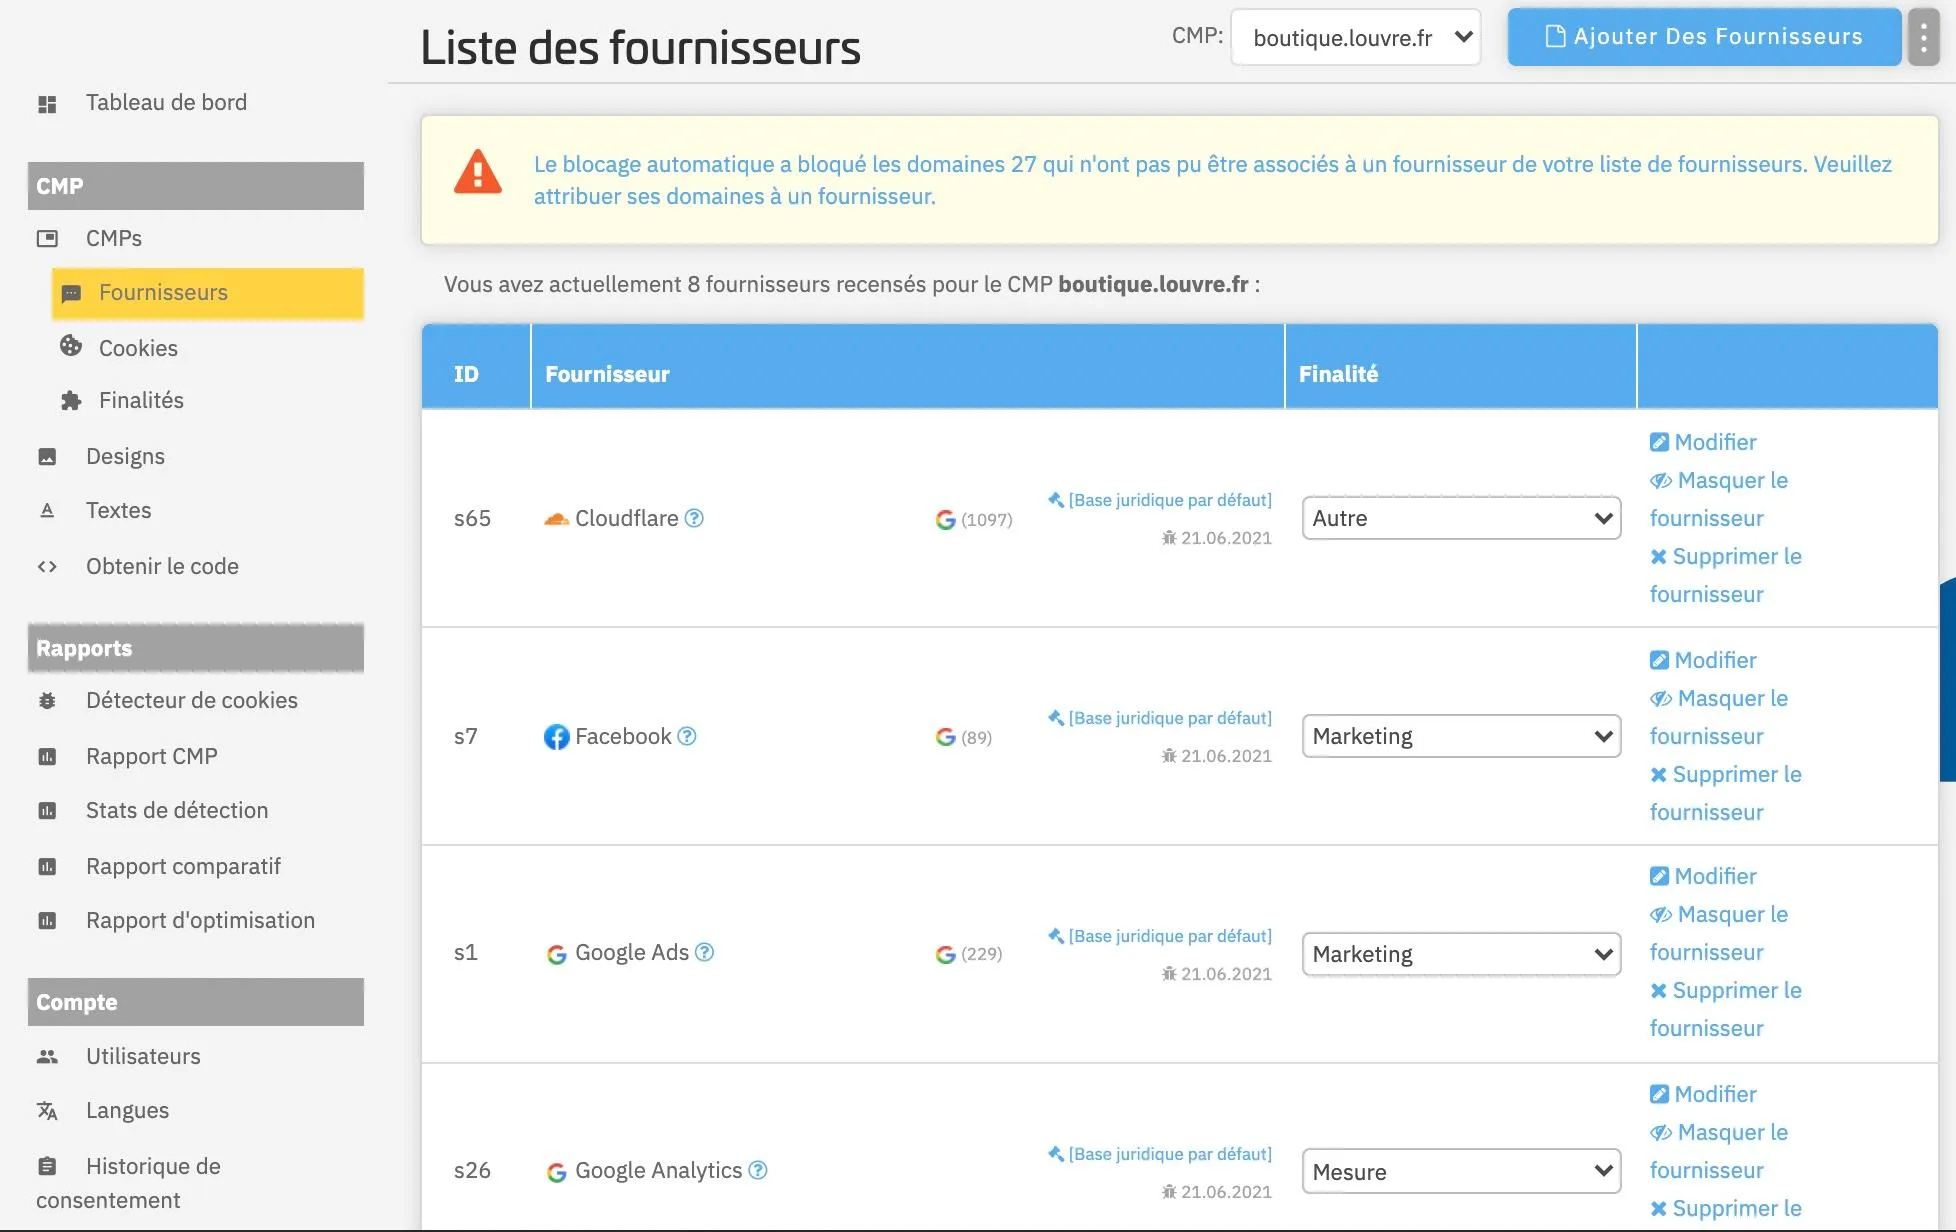Image resolution: width=1956 pixels, height=1232 pixels.
Task: Open the three-dot more options menu
Action: tap(1923, 37)
